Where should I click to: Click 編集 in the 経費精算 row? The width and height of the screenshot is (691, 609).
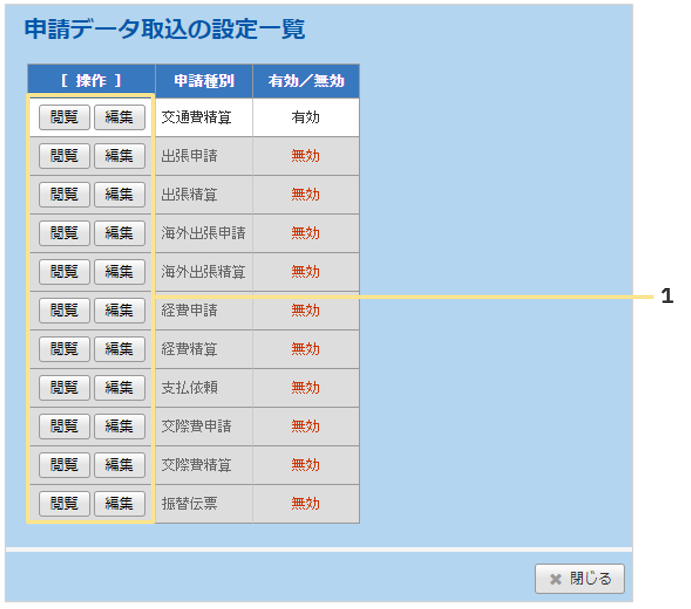[119, 349]
